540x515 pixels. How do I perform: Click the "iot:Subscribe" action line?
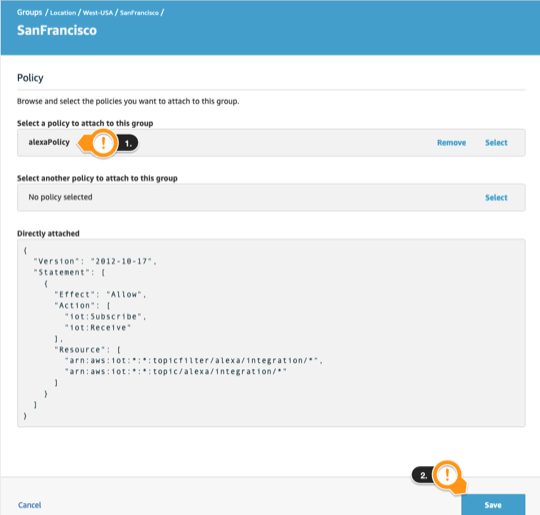point(105,316)
